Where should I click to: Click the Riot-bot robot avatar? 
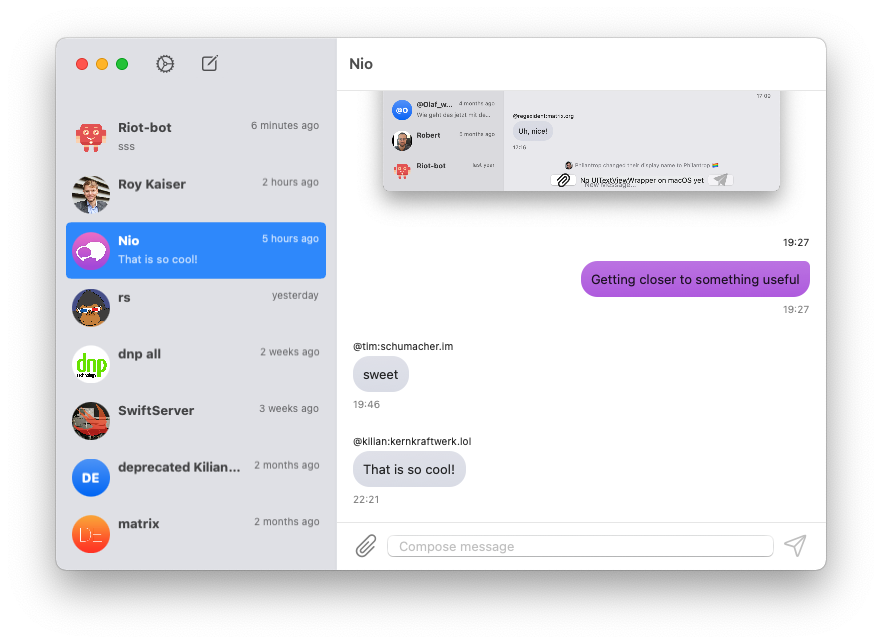point(91,136)
